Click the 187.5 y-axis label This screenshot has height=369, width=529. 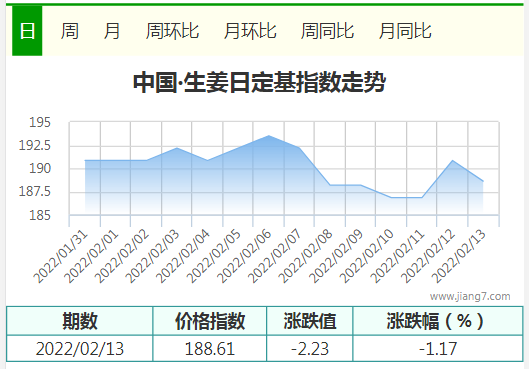(34, 192)
